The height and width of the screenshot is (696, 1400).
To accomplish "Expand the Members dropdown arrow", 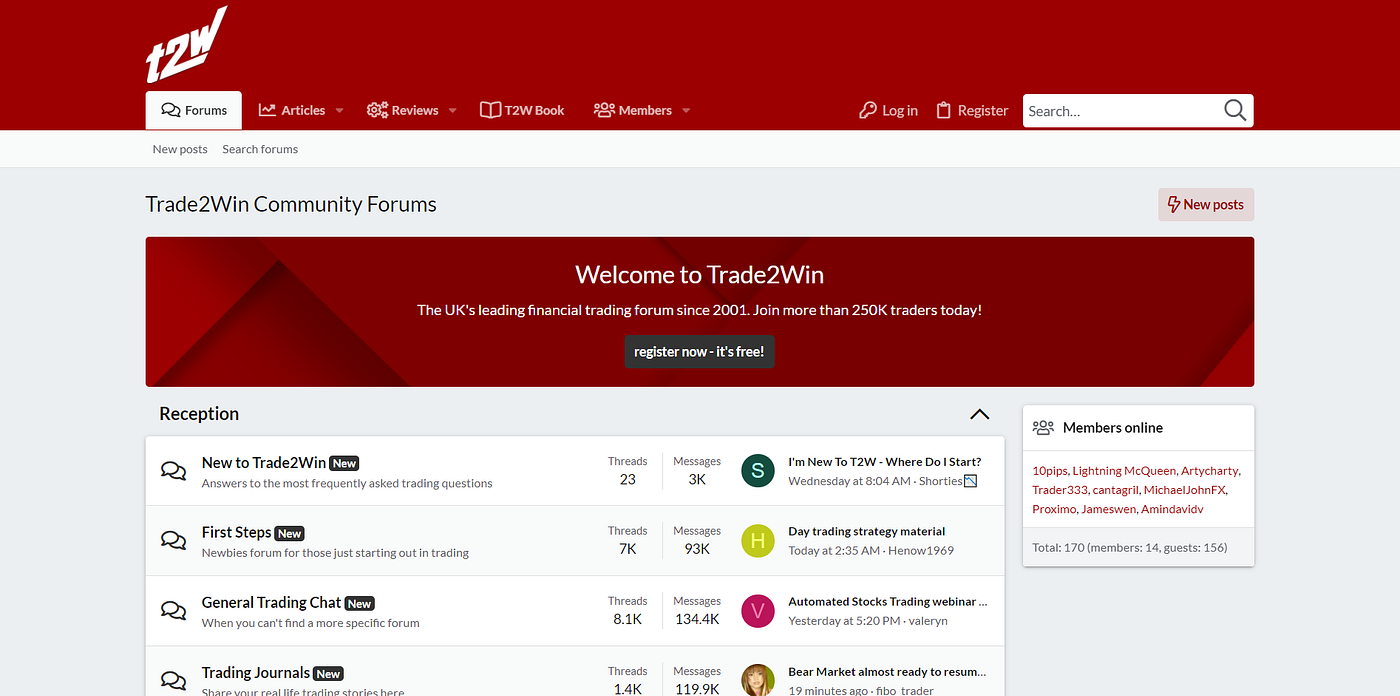I will coord(686,111).
